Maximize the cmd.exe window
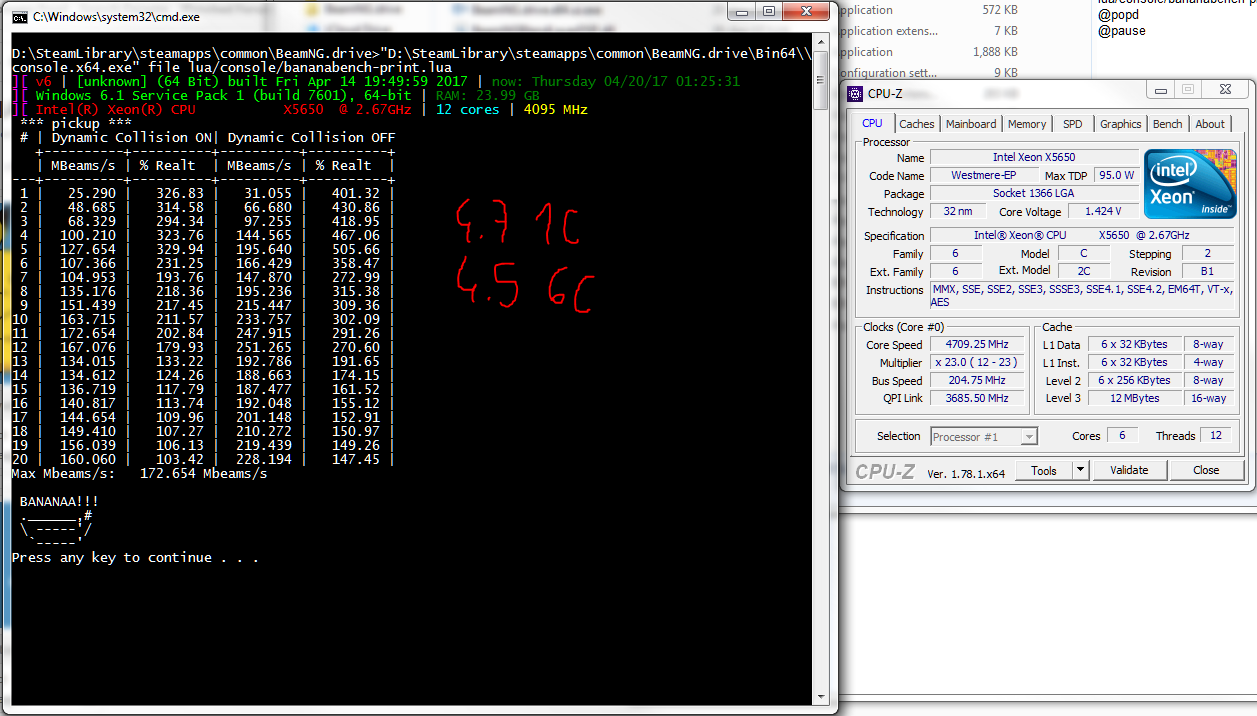Screen dimensions: 1257x716 pyautogui.click(x=768, y=11)
